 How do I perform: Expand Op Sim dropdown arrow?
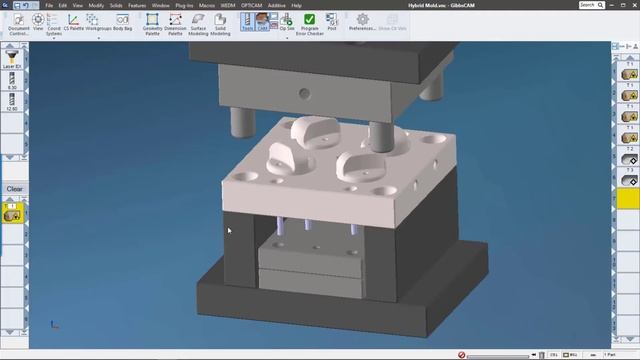287,38
